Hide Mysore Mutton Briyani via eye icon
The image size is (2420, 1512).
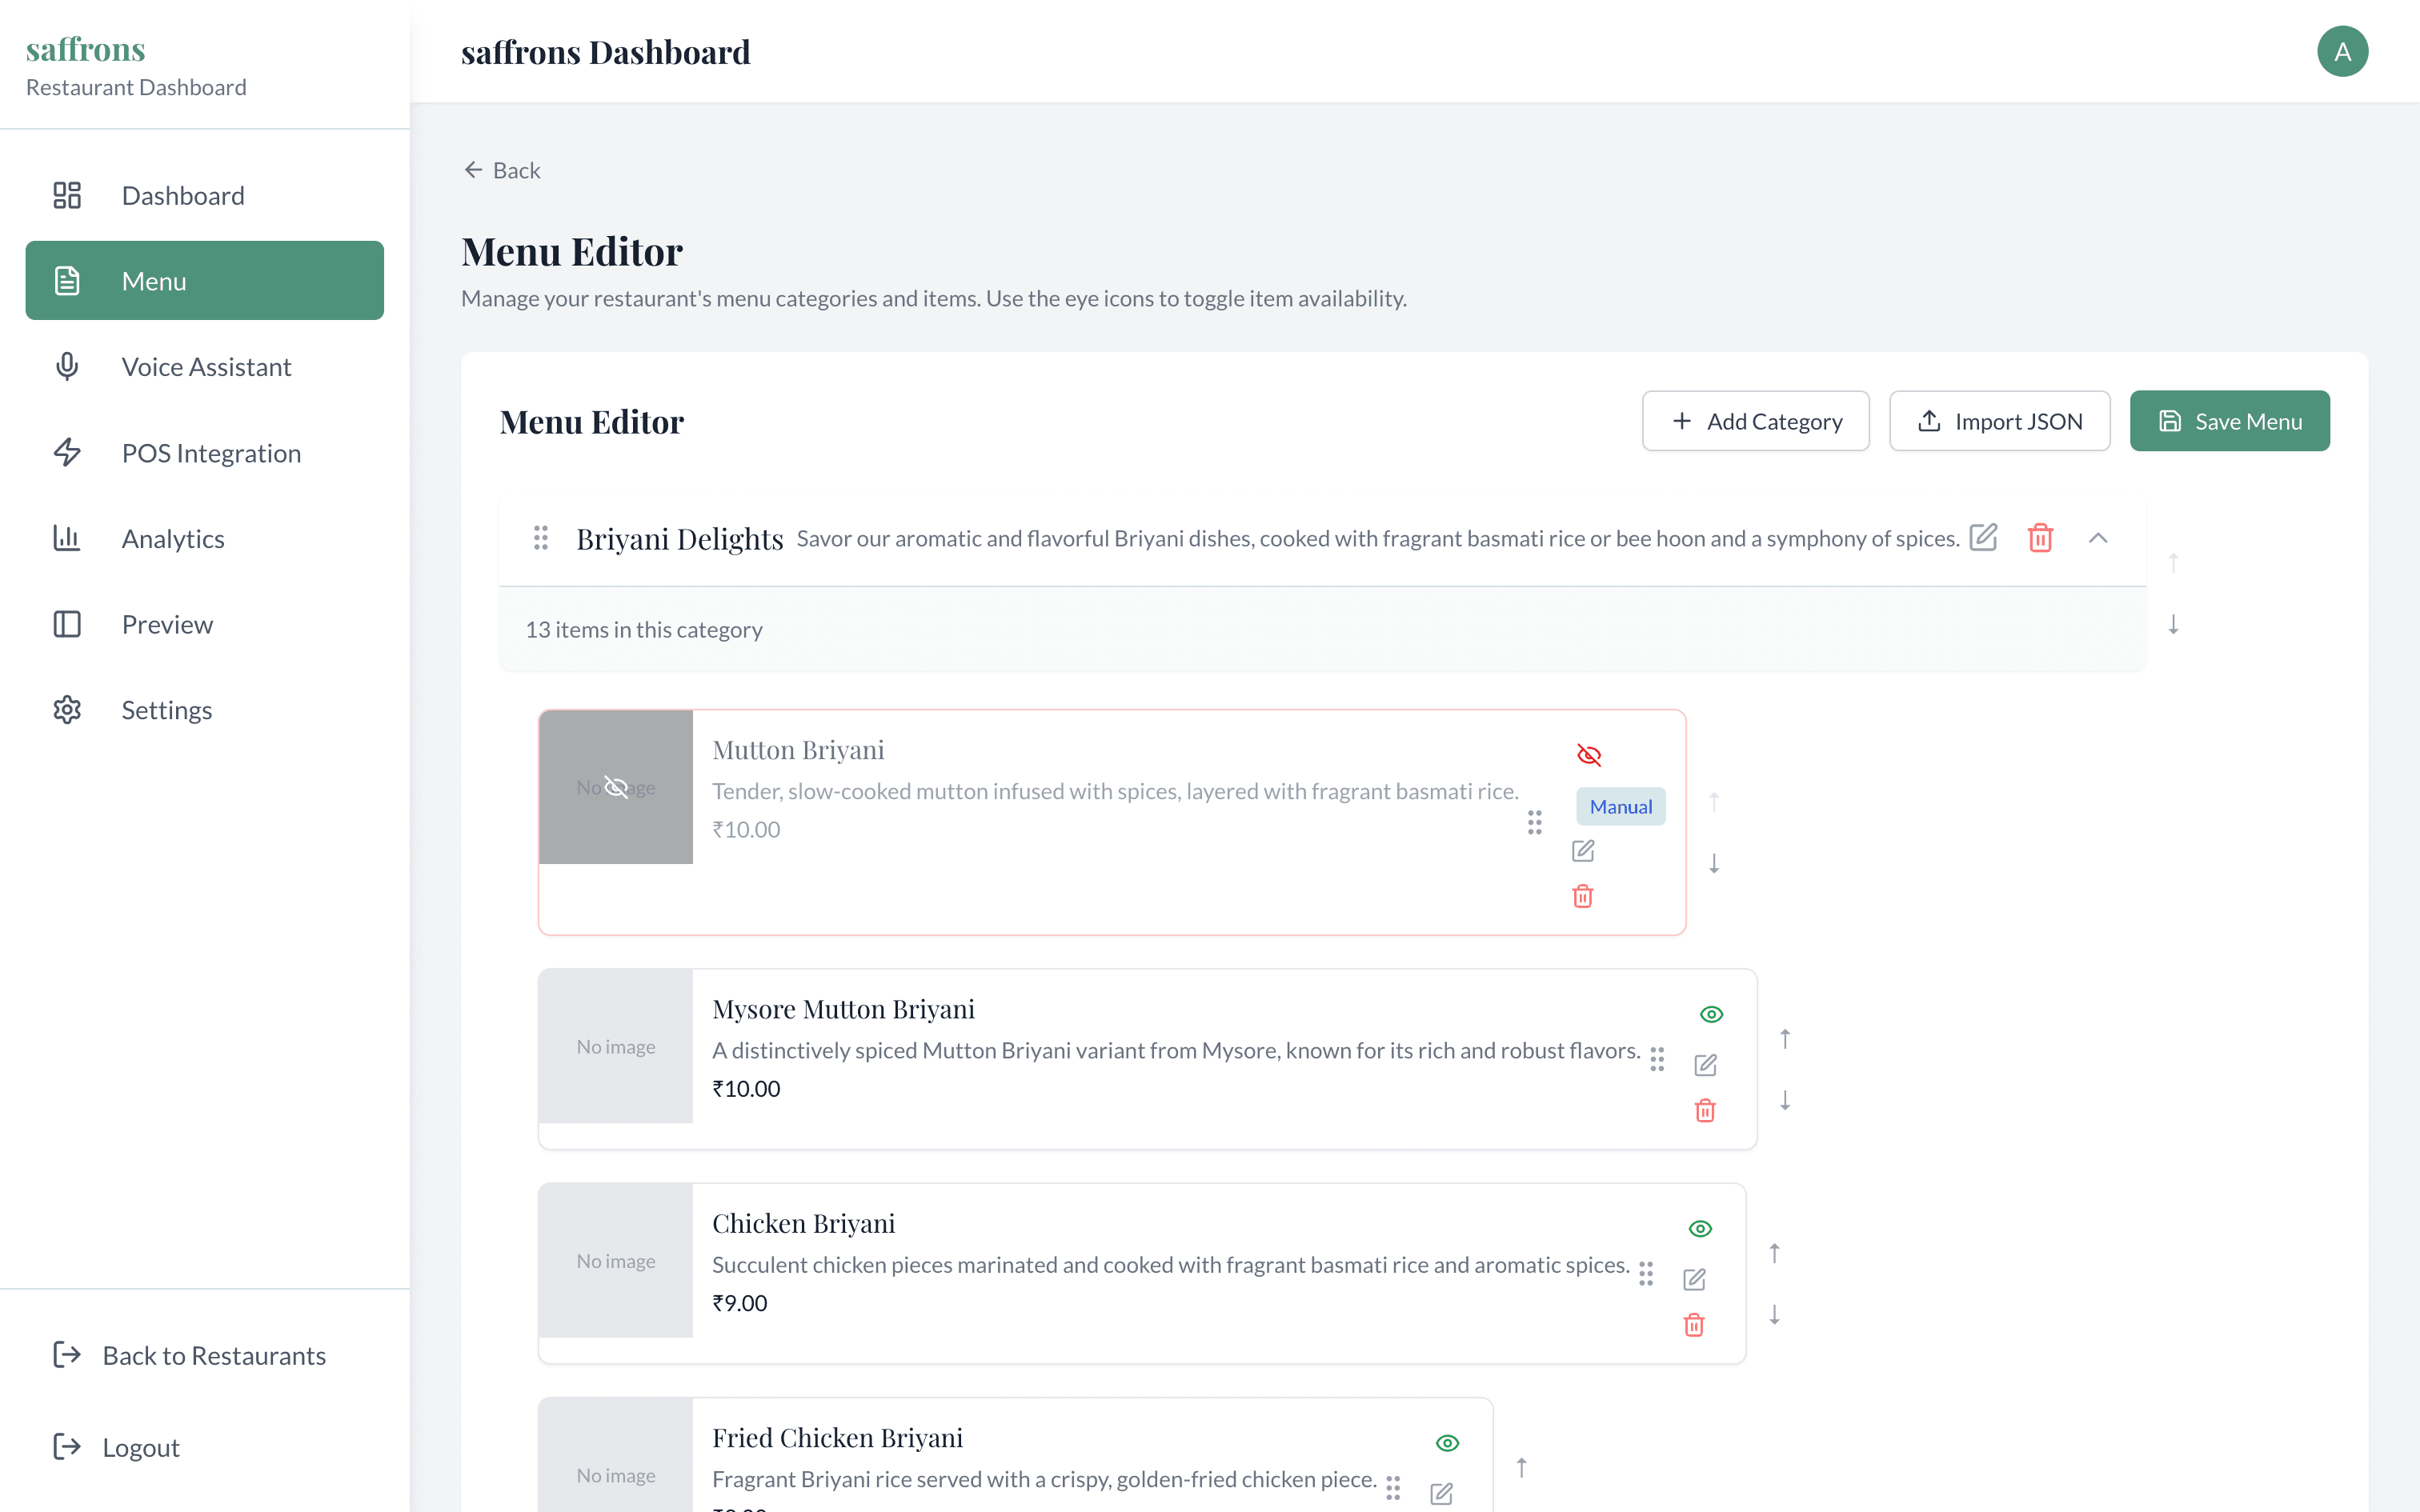1711,1014
